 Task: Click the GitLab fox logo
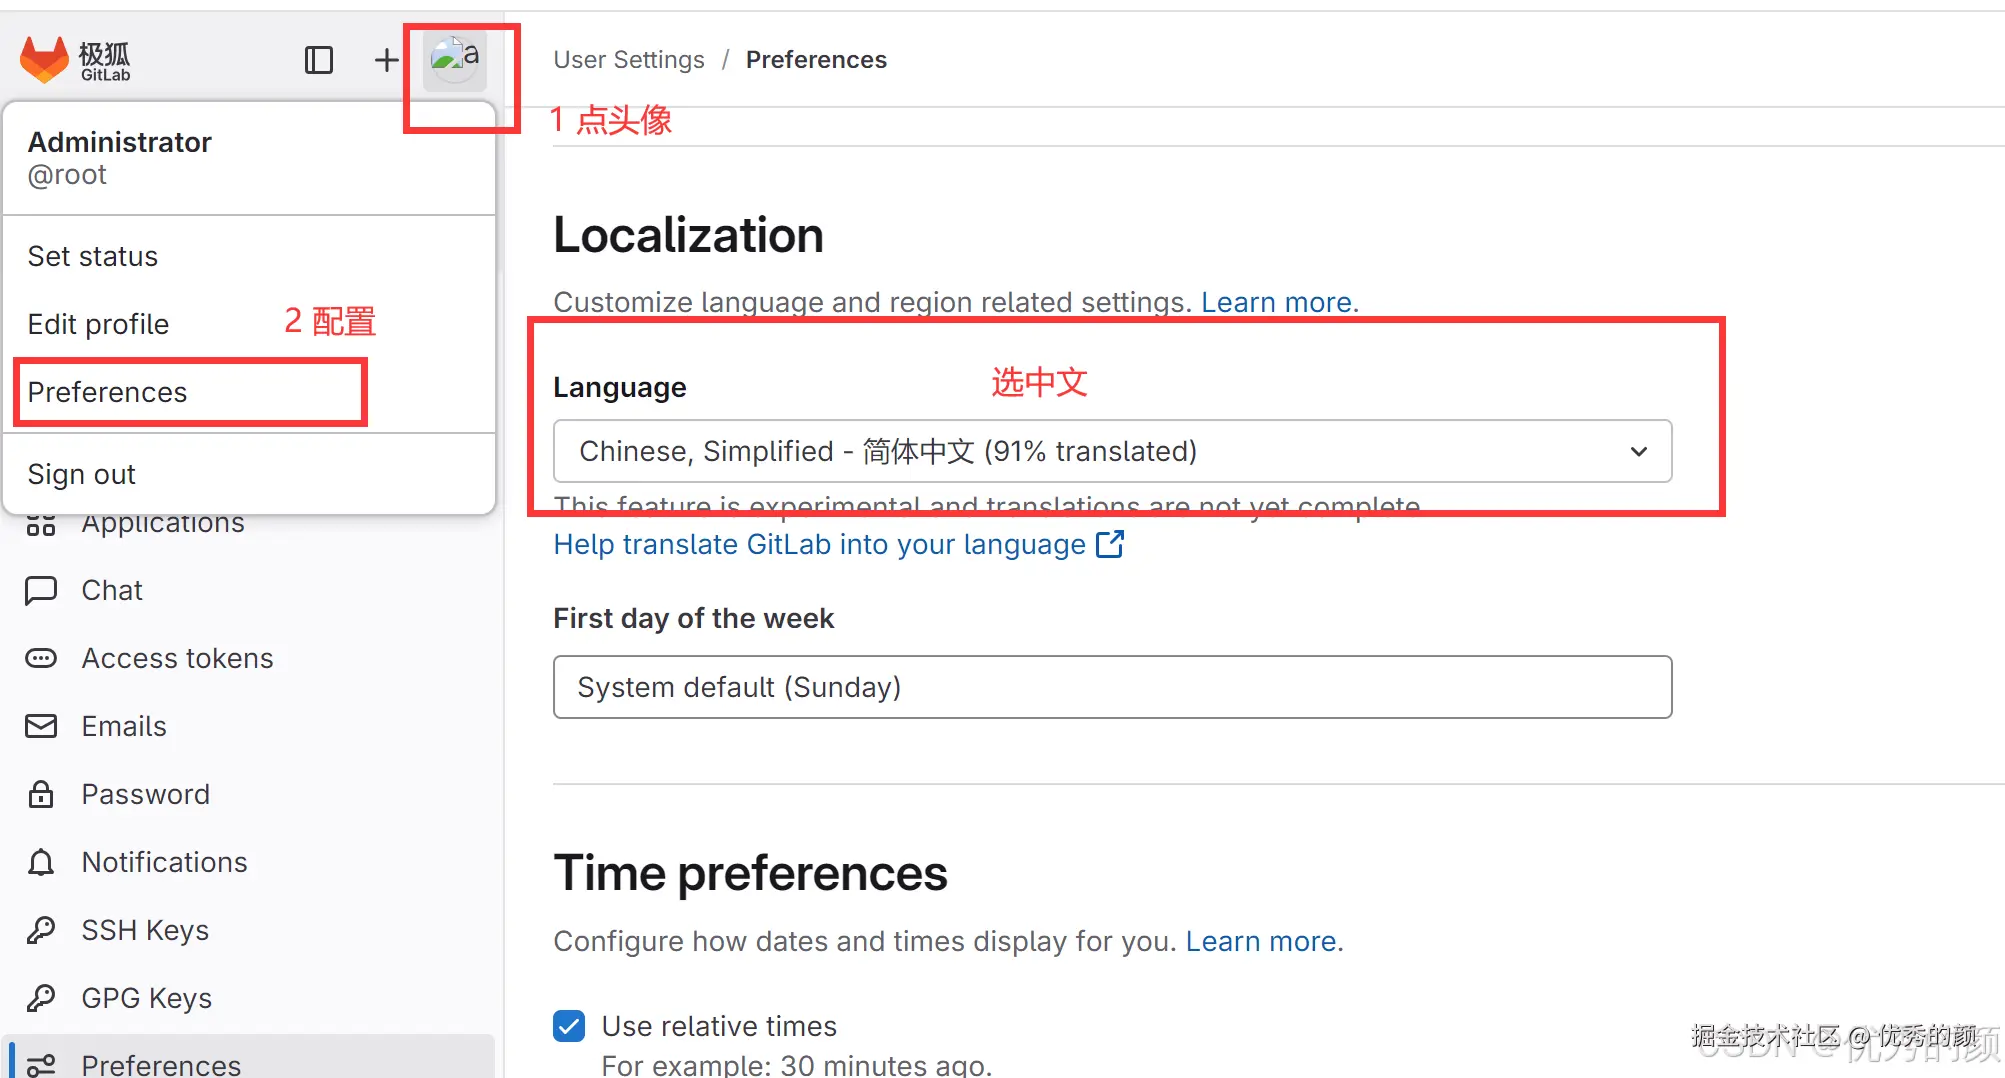pos(44,60)
